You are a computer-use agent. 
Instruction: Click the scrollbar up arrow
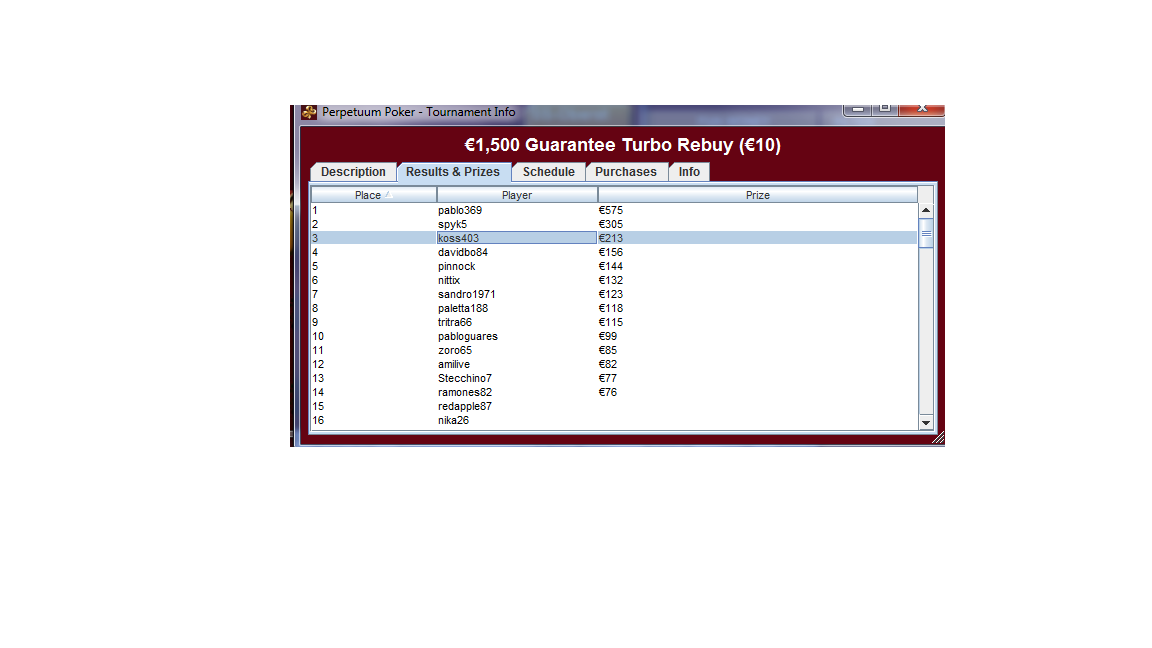(925, 210)
